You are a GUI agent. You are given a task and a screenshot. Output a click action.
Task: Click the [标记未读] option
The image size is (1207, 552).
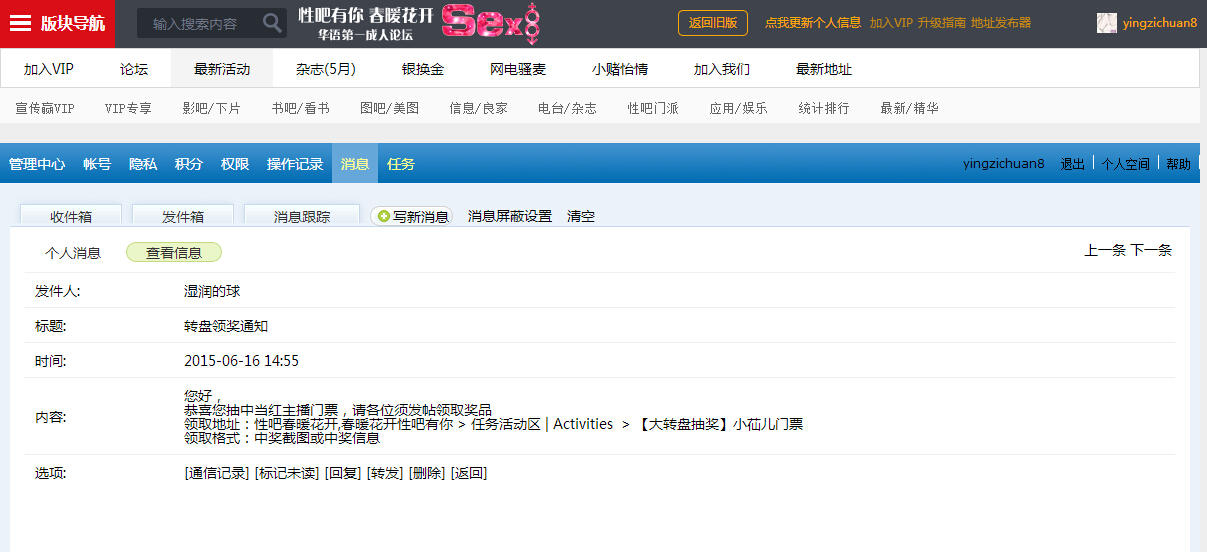pyautogui.click(x=287, y=473)
